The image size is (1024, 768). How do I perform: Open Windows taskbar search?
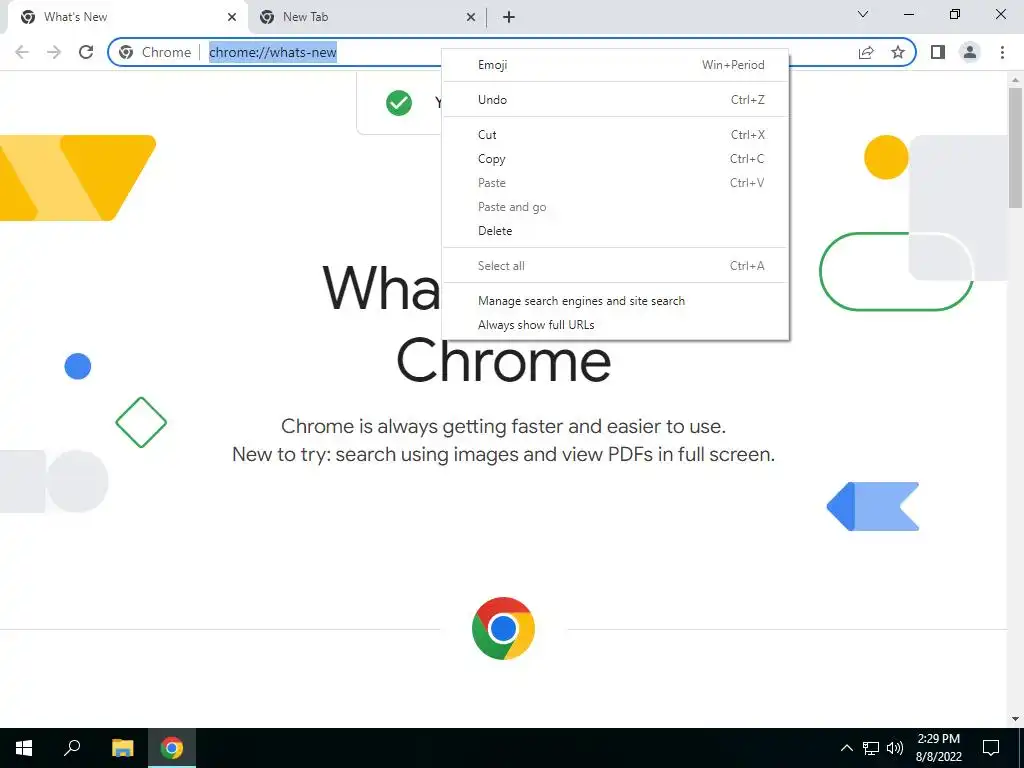72,748
